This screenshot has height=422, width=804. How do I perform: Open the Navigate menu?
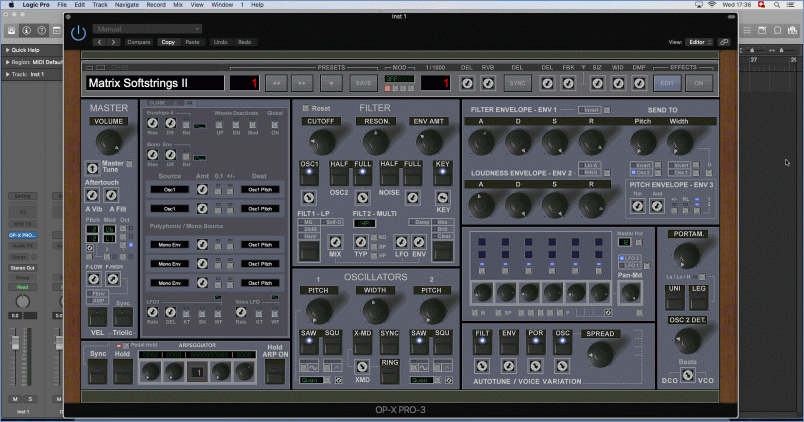[127, 5]
